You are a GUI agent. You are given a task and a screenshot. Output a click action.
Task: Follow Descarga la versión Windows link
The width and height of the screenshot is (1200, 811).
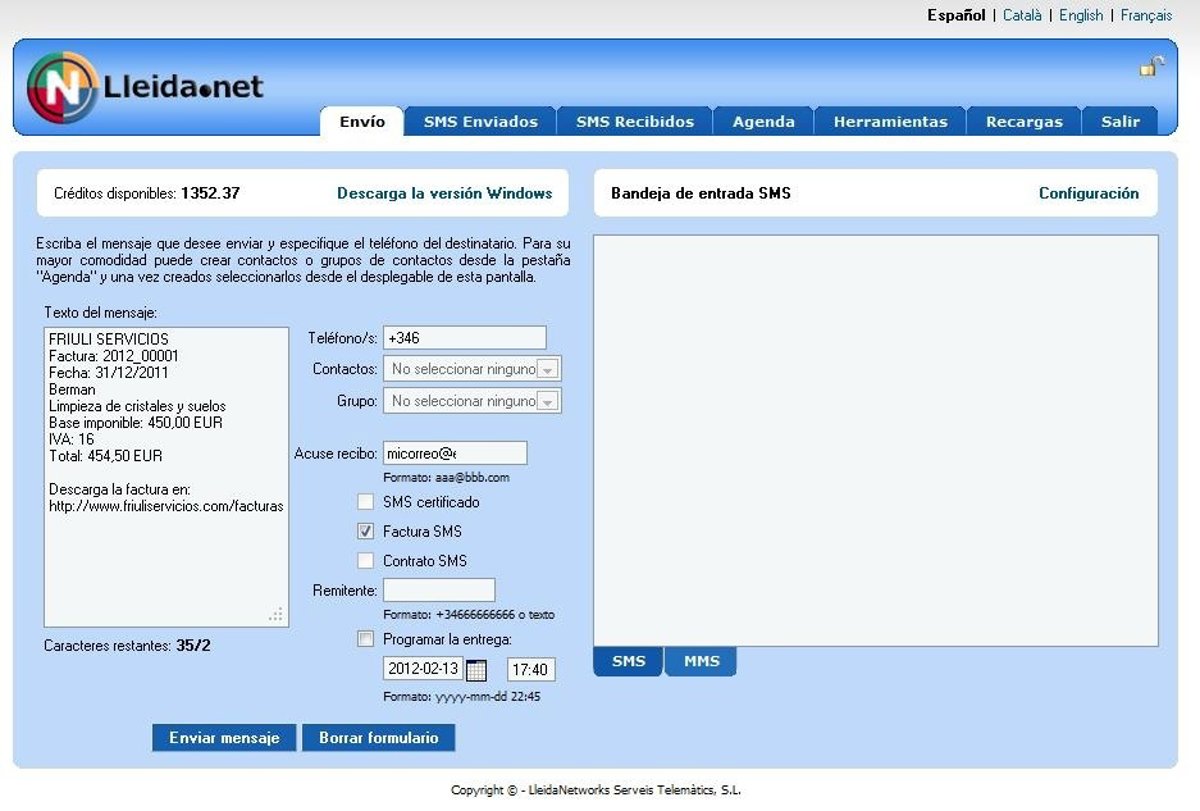pos(444,193)
